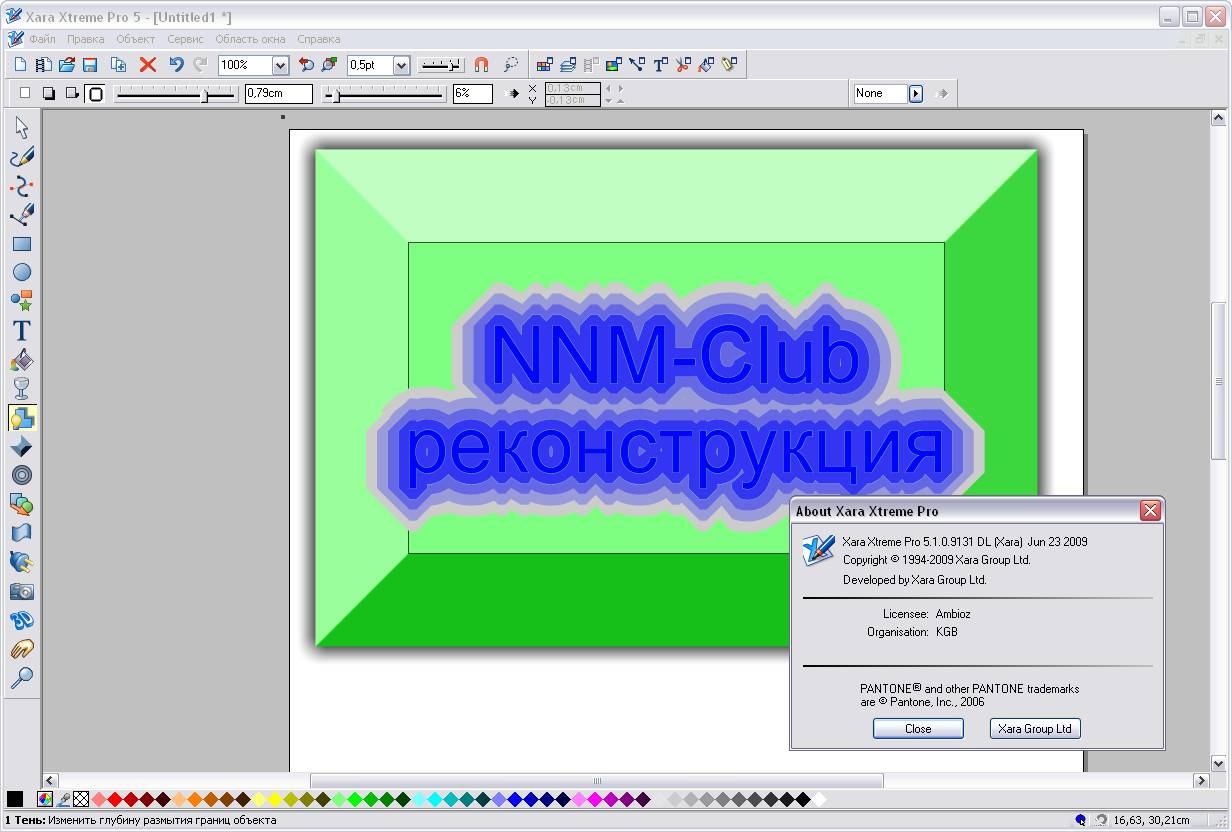Click the No colour crosshatch swatch

pos(81,799)
